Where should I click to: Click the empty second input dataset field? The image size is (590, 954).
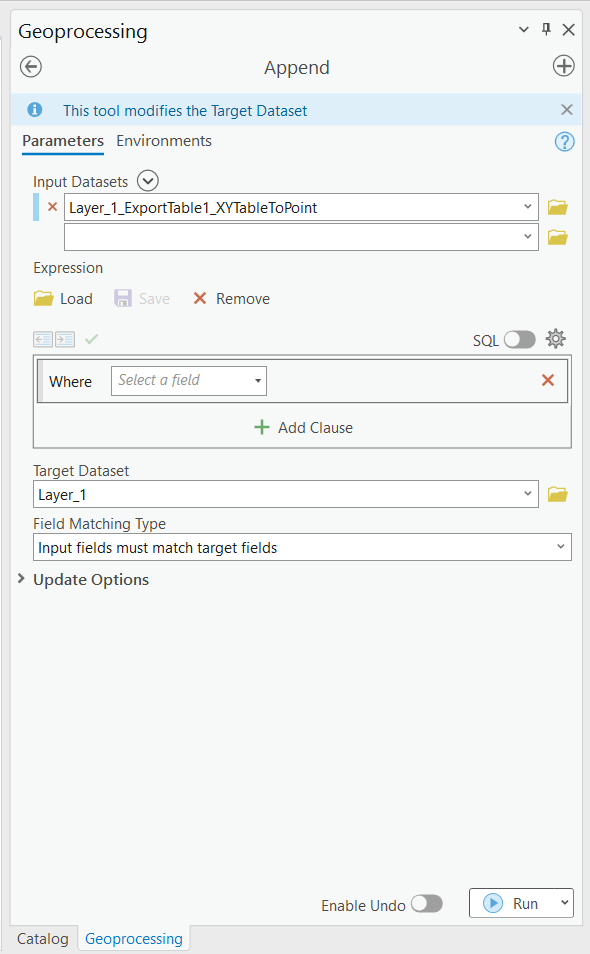[x=295, y=237]
